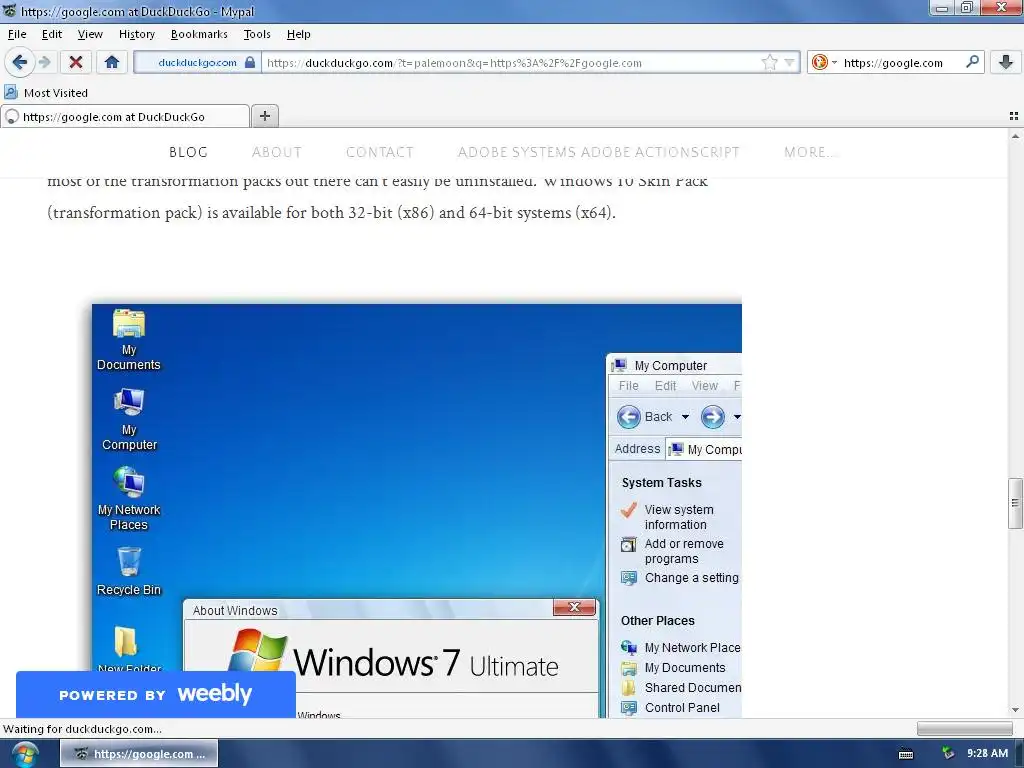This screenshot has width=1024, height=768.
Task: Open the Bookmarks menu
Action: [199, 34]
